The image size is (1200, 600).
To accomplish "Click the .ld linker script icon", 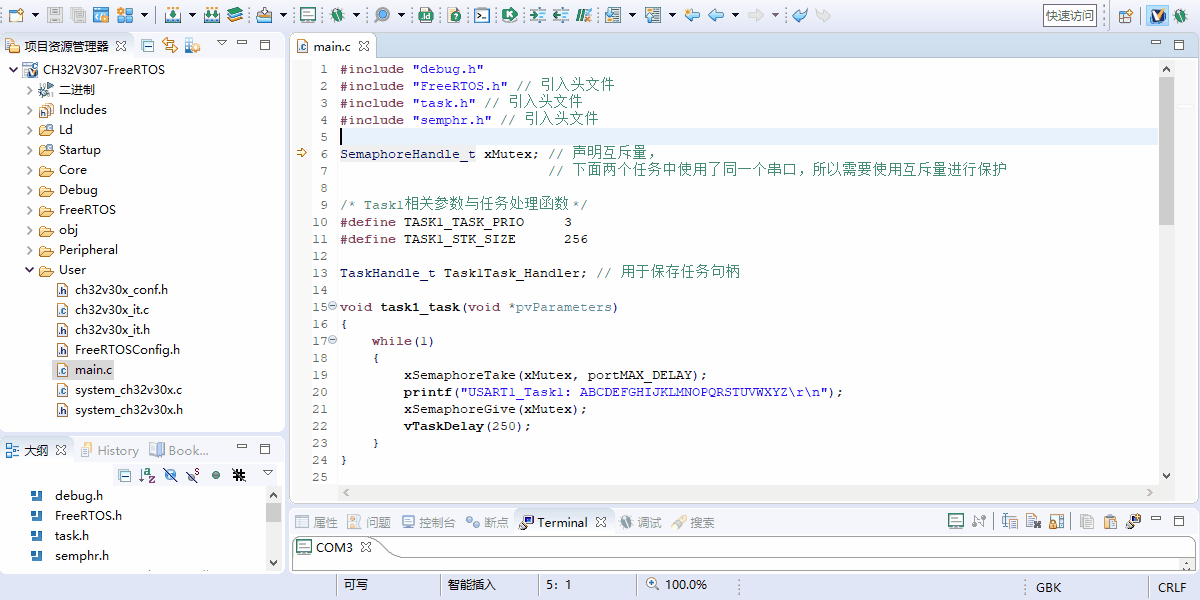I will [426, 15].
